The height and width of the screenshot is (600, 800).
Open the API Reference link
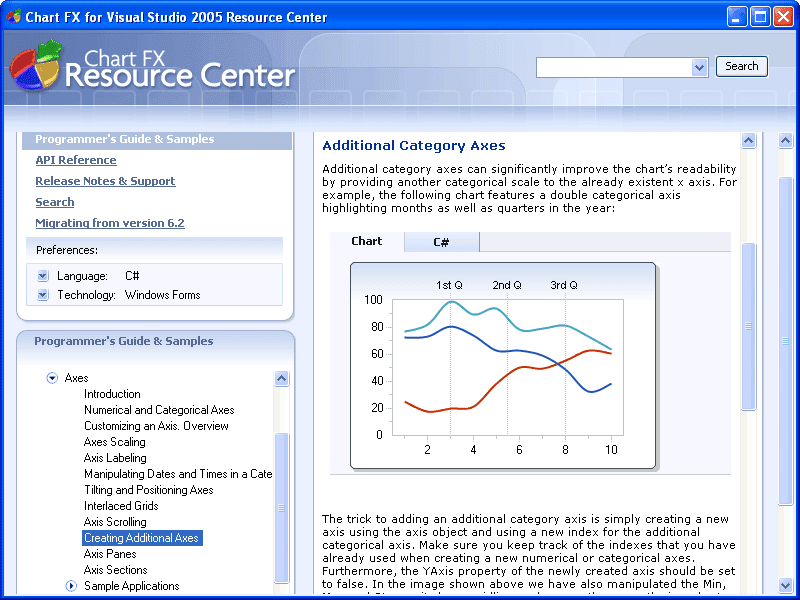pos(76,160)
